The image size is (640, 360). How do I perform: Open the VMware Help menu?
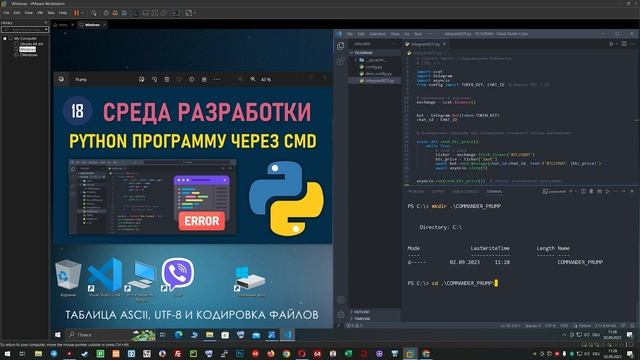[63, 13]
